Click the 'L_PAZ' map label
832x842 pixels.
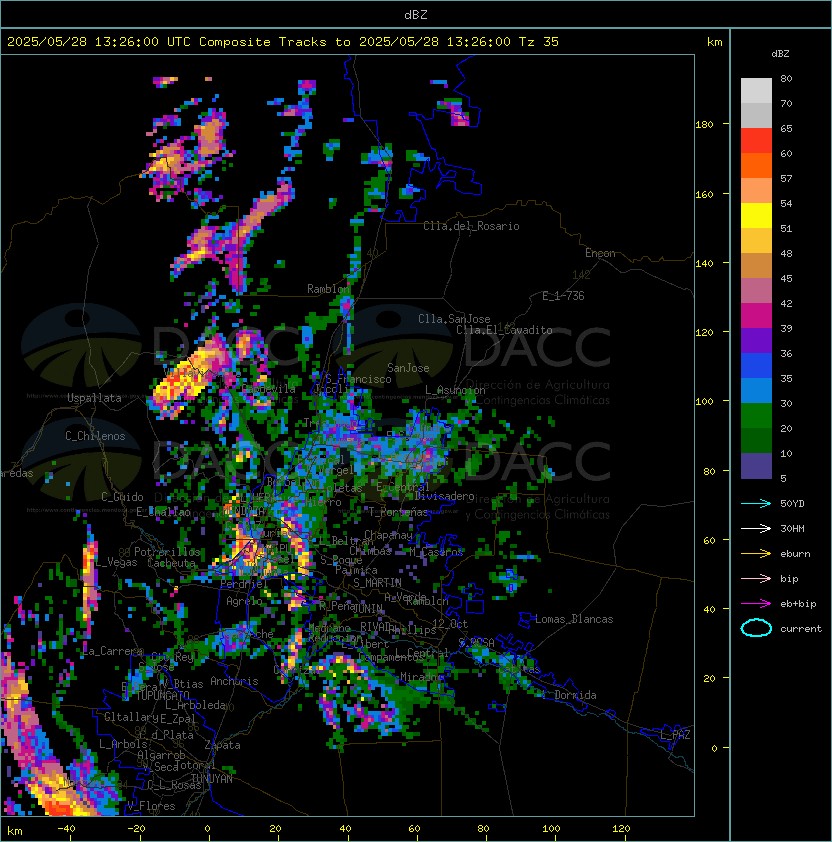click(x=675, y=735)
